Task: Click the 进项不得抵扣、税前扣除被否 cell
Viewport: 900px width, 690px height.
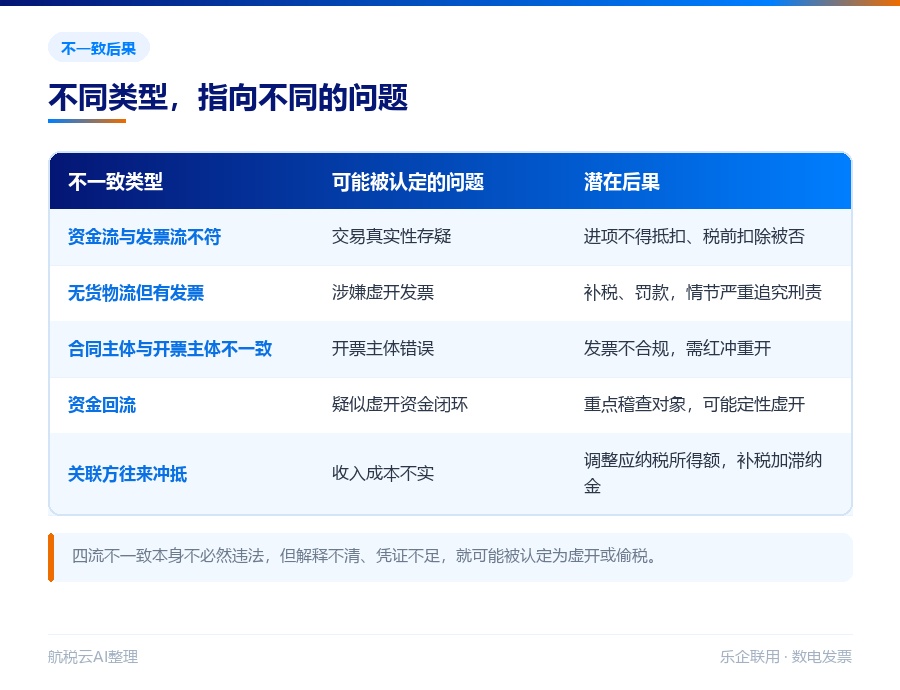Action: tap(694, 237)
